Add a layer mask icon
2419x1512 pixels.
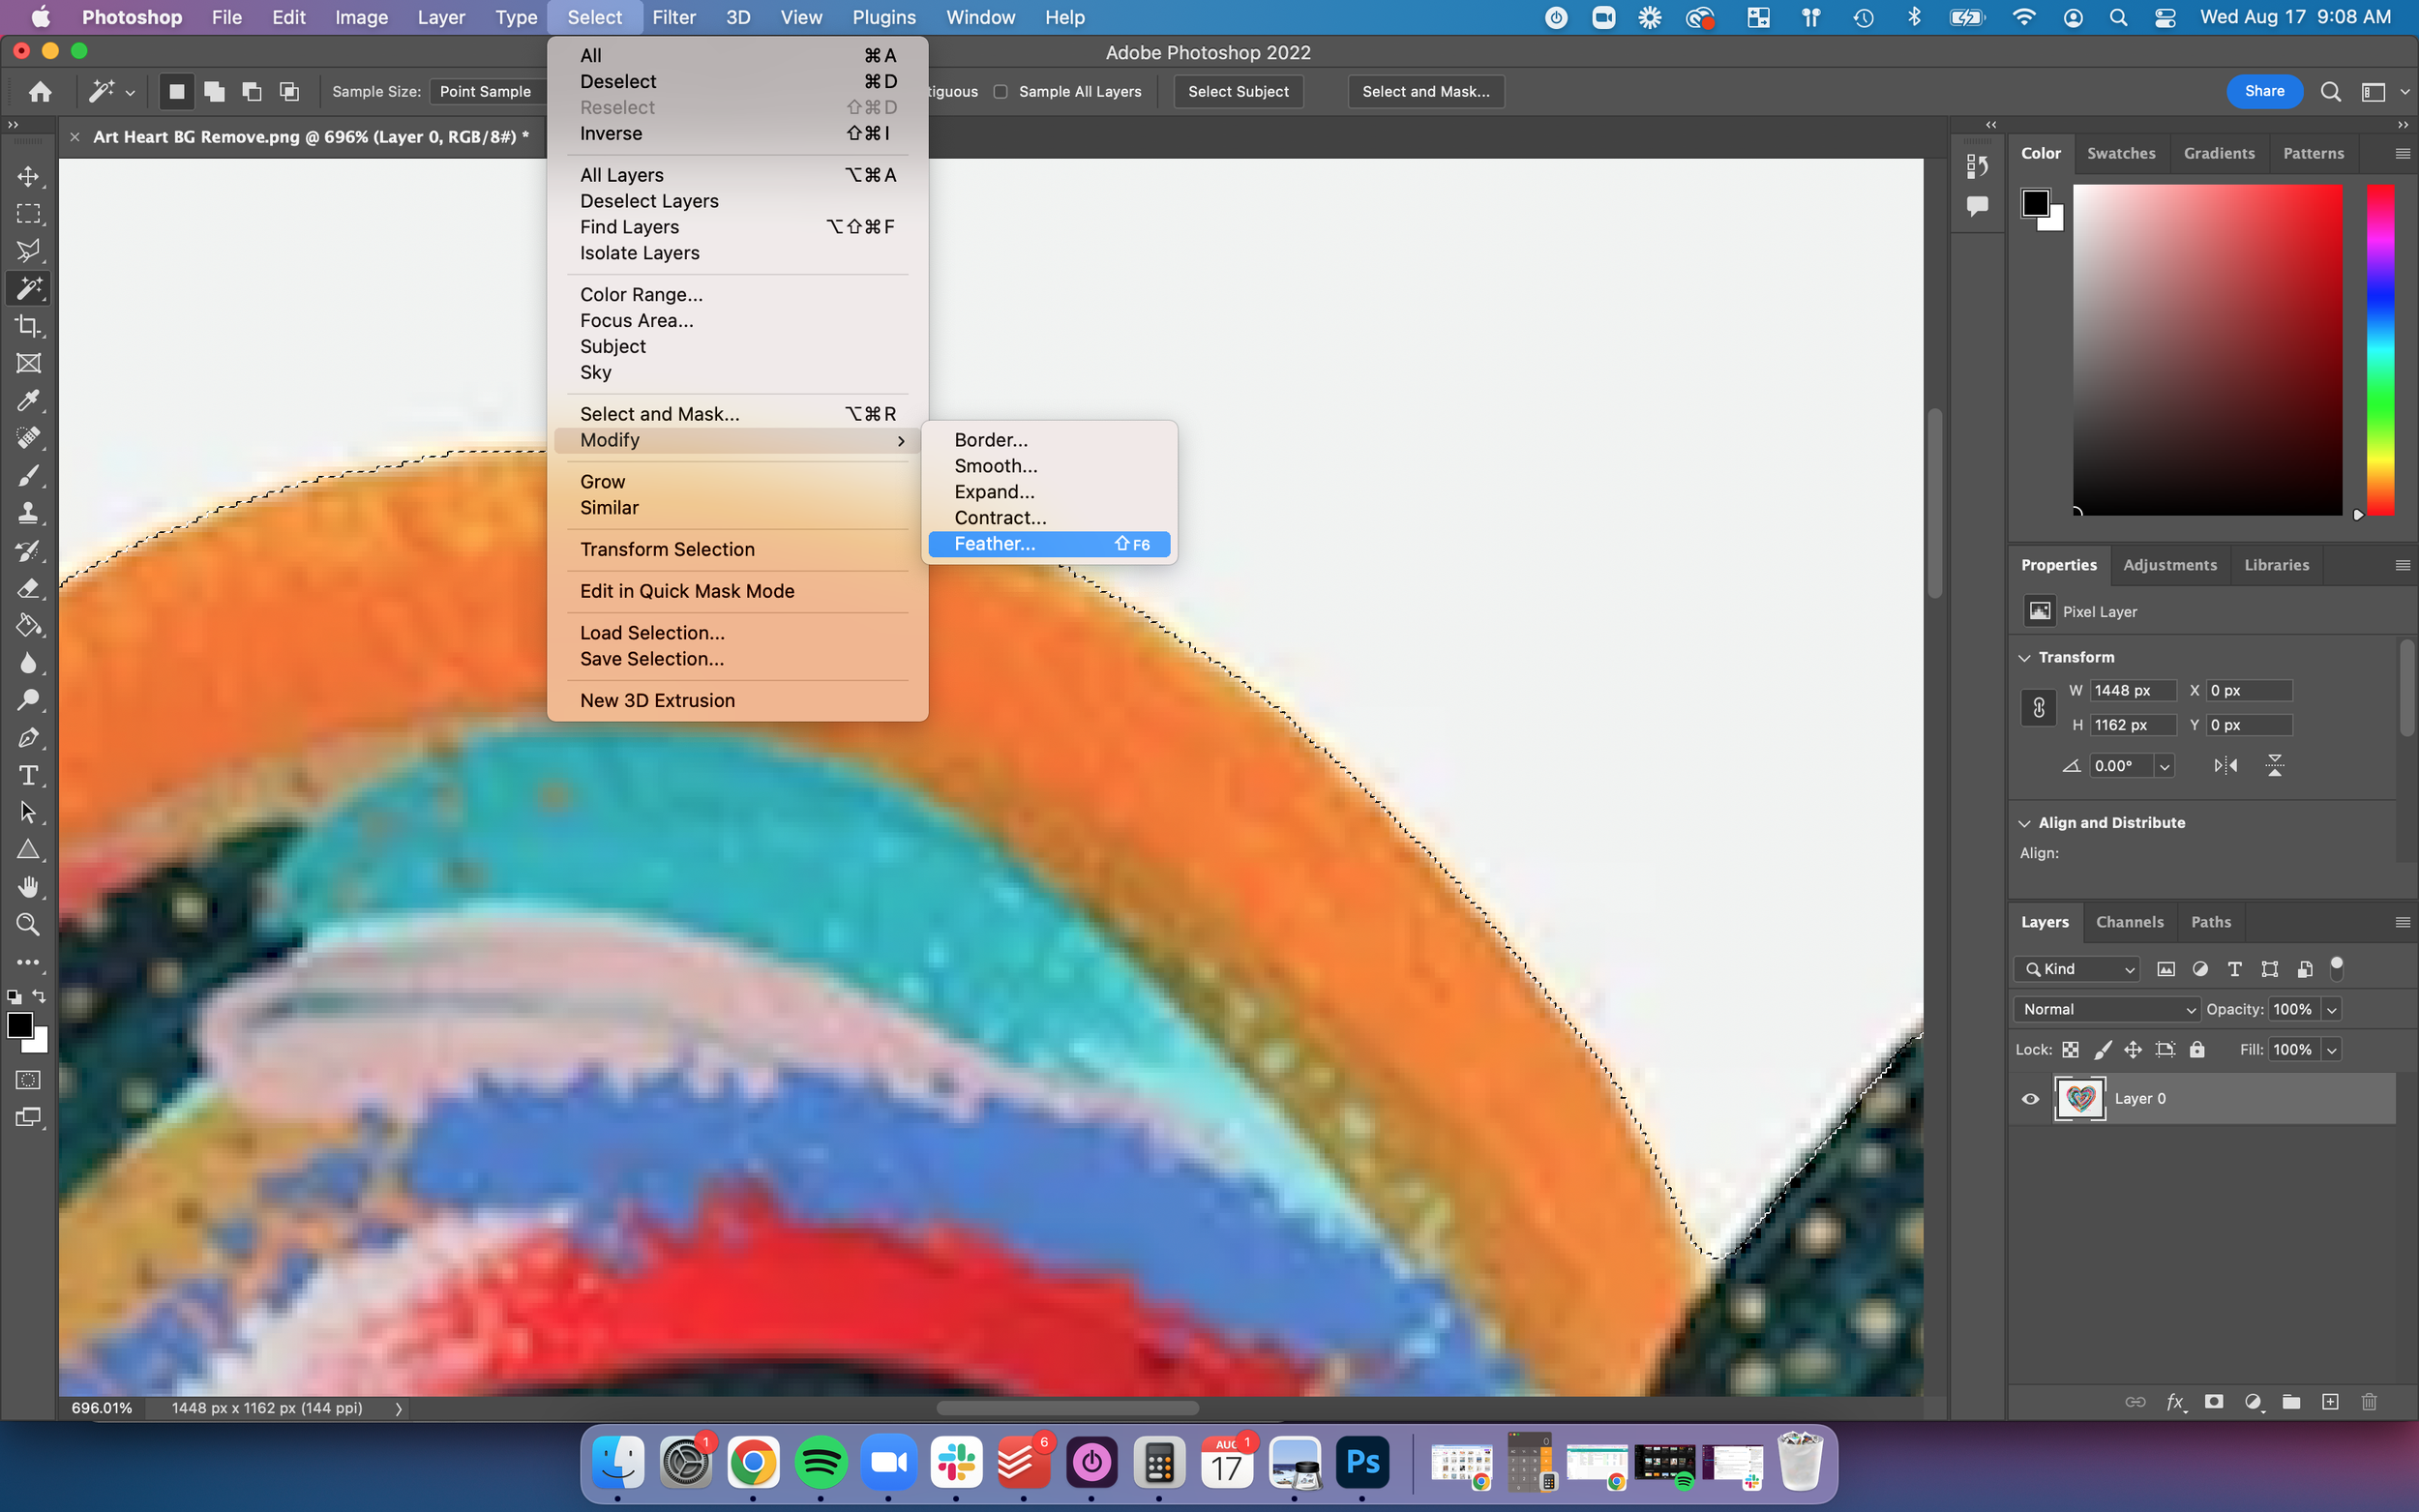tap(2214, 1402)
